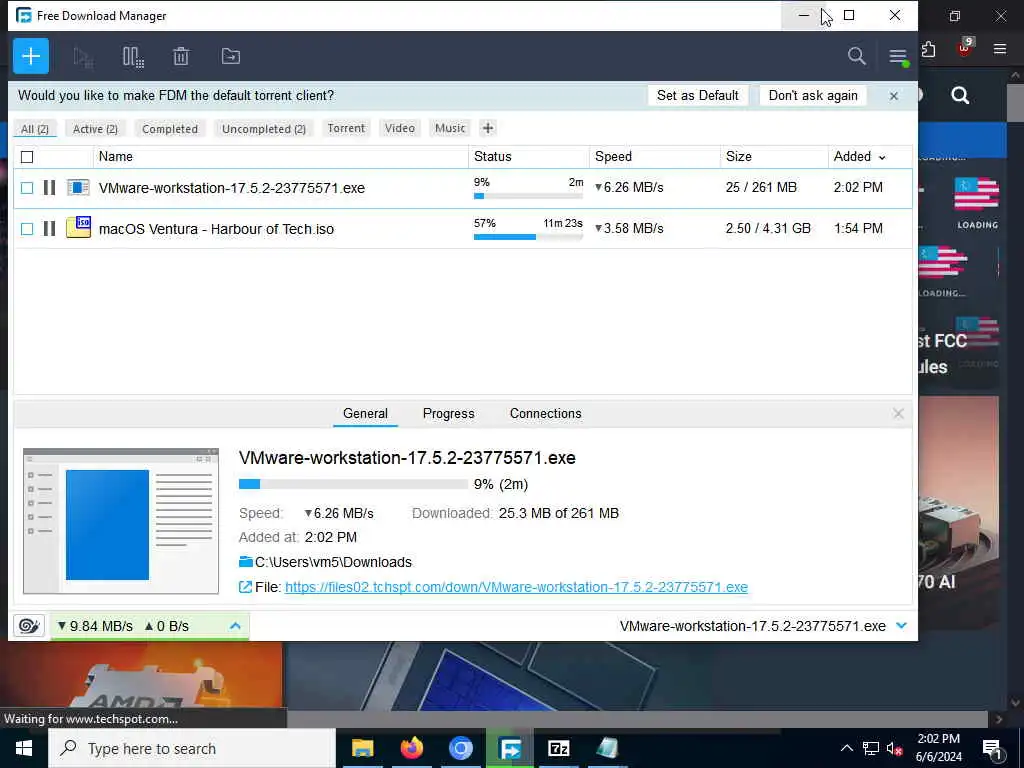Open the notification center icon
The image size is (1024, 768).
pyautogui.click(x=992, y=748)
